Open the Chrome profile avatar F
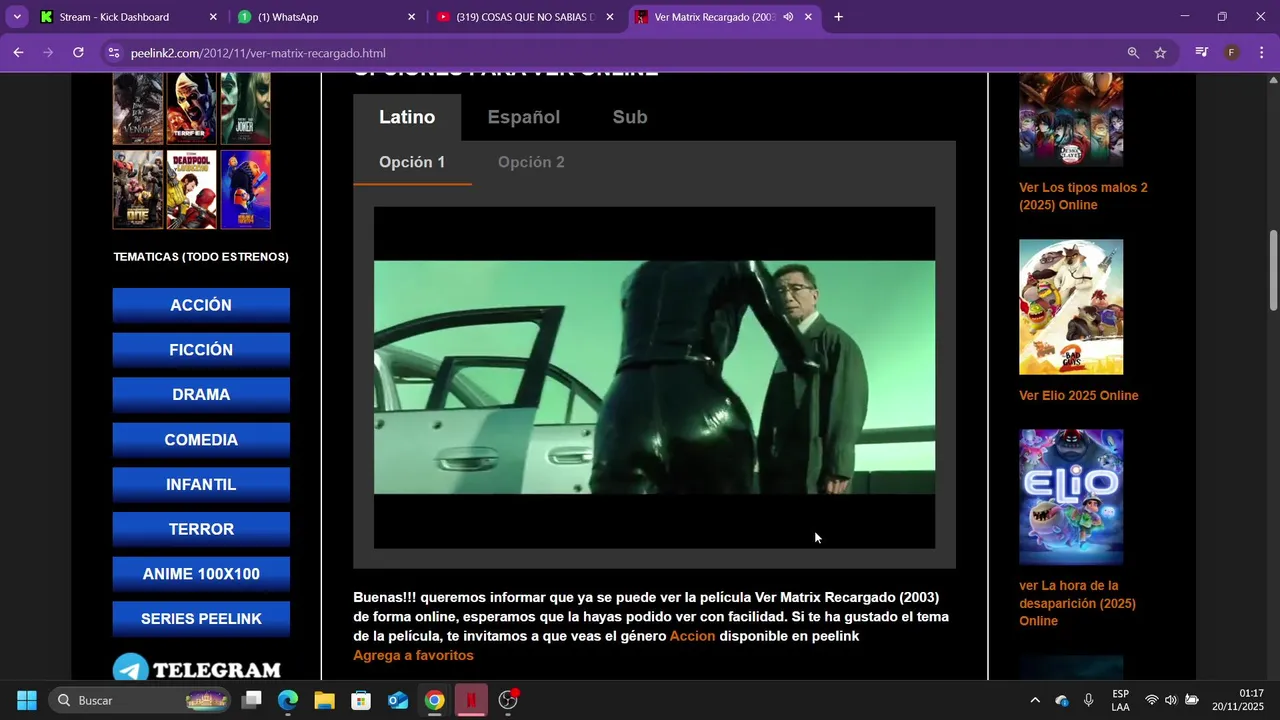 [x=1232, y=53]
